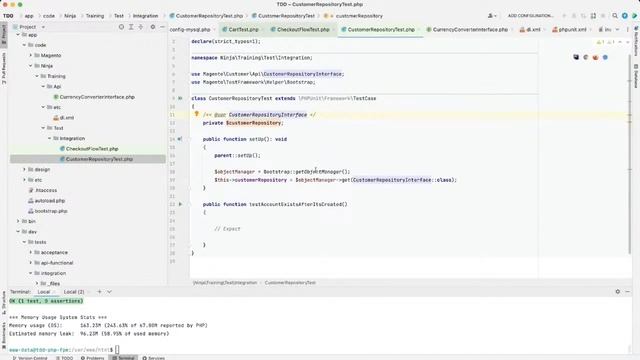Toggle the Pull Requests side stripe button
Image resolution: width=640 pixels, height=360 pixels.
coord(4,69)
